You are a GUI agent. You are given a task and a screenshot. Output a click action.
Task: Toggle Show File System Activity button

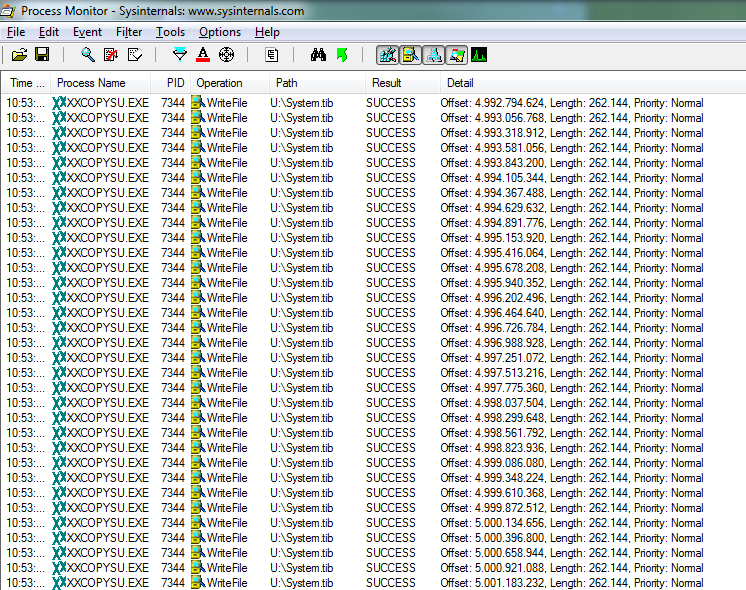point(411,55)
